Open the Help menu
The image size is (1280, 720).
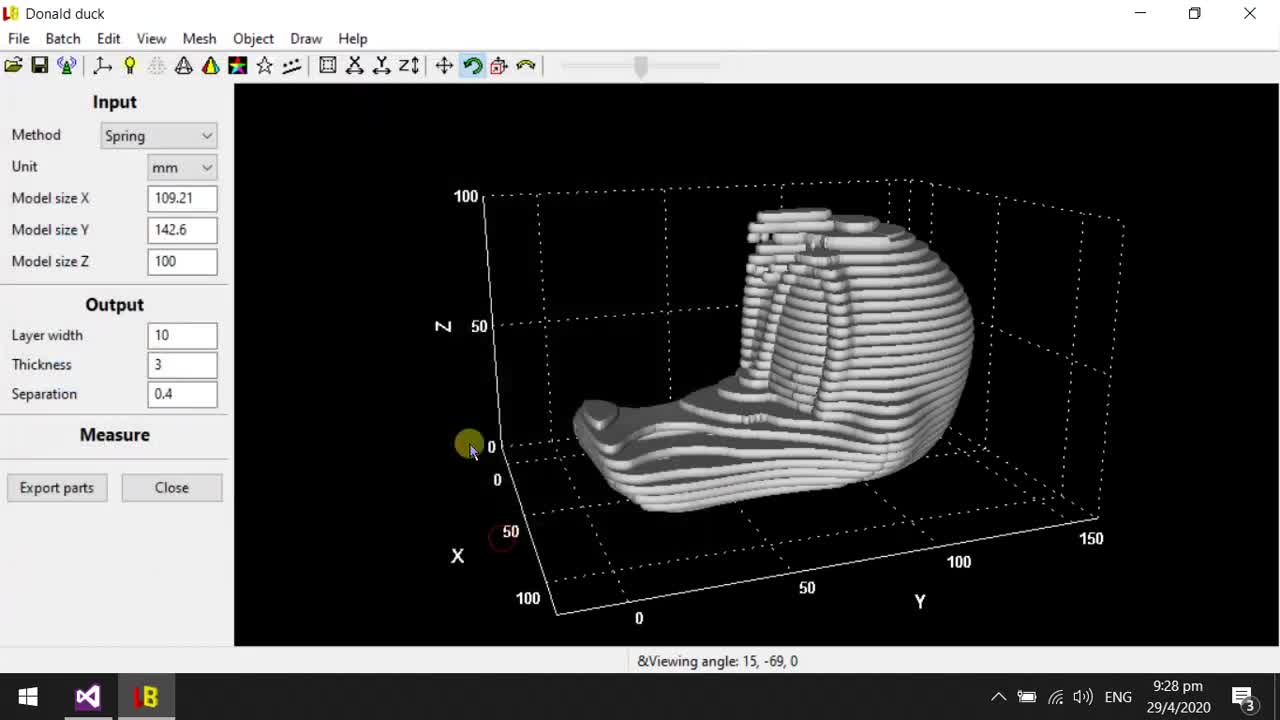pos(352,38)
